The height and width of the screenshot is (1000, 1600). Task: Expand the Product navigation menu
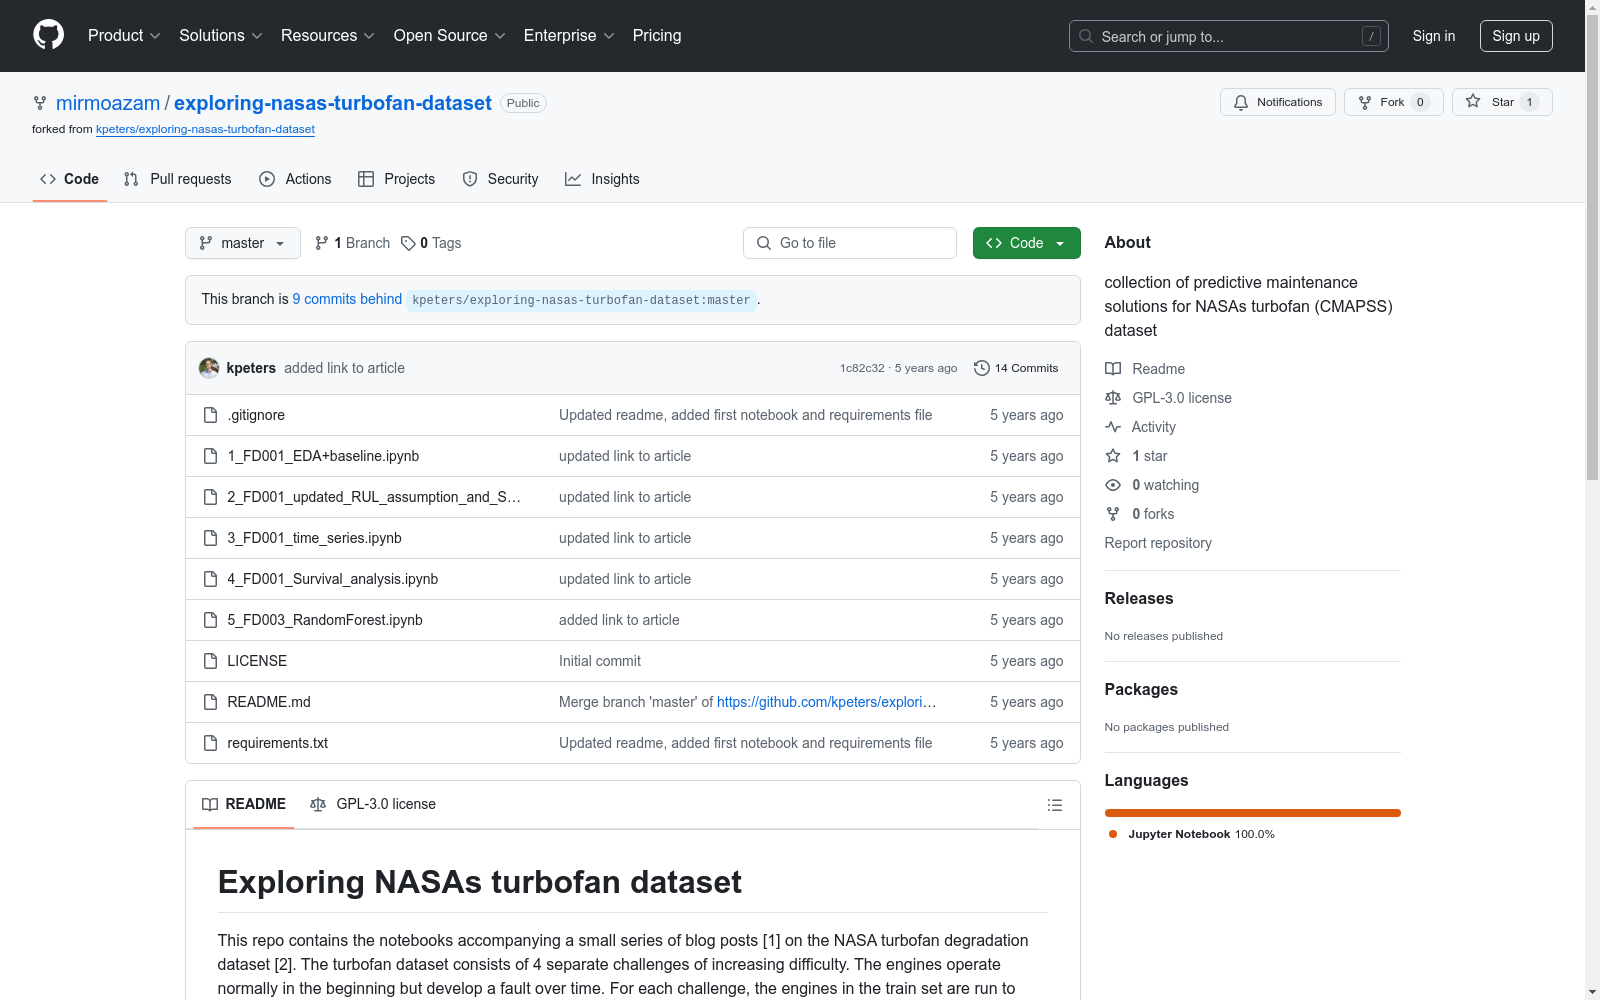click(124, 35)
